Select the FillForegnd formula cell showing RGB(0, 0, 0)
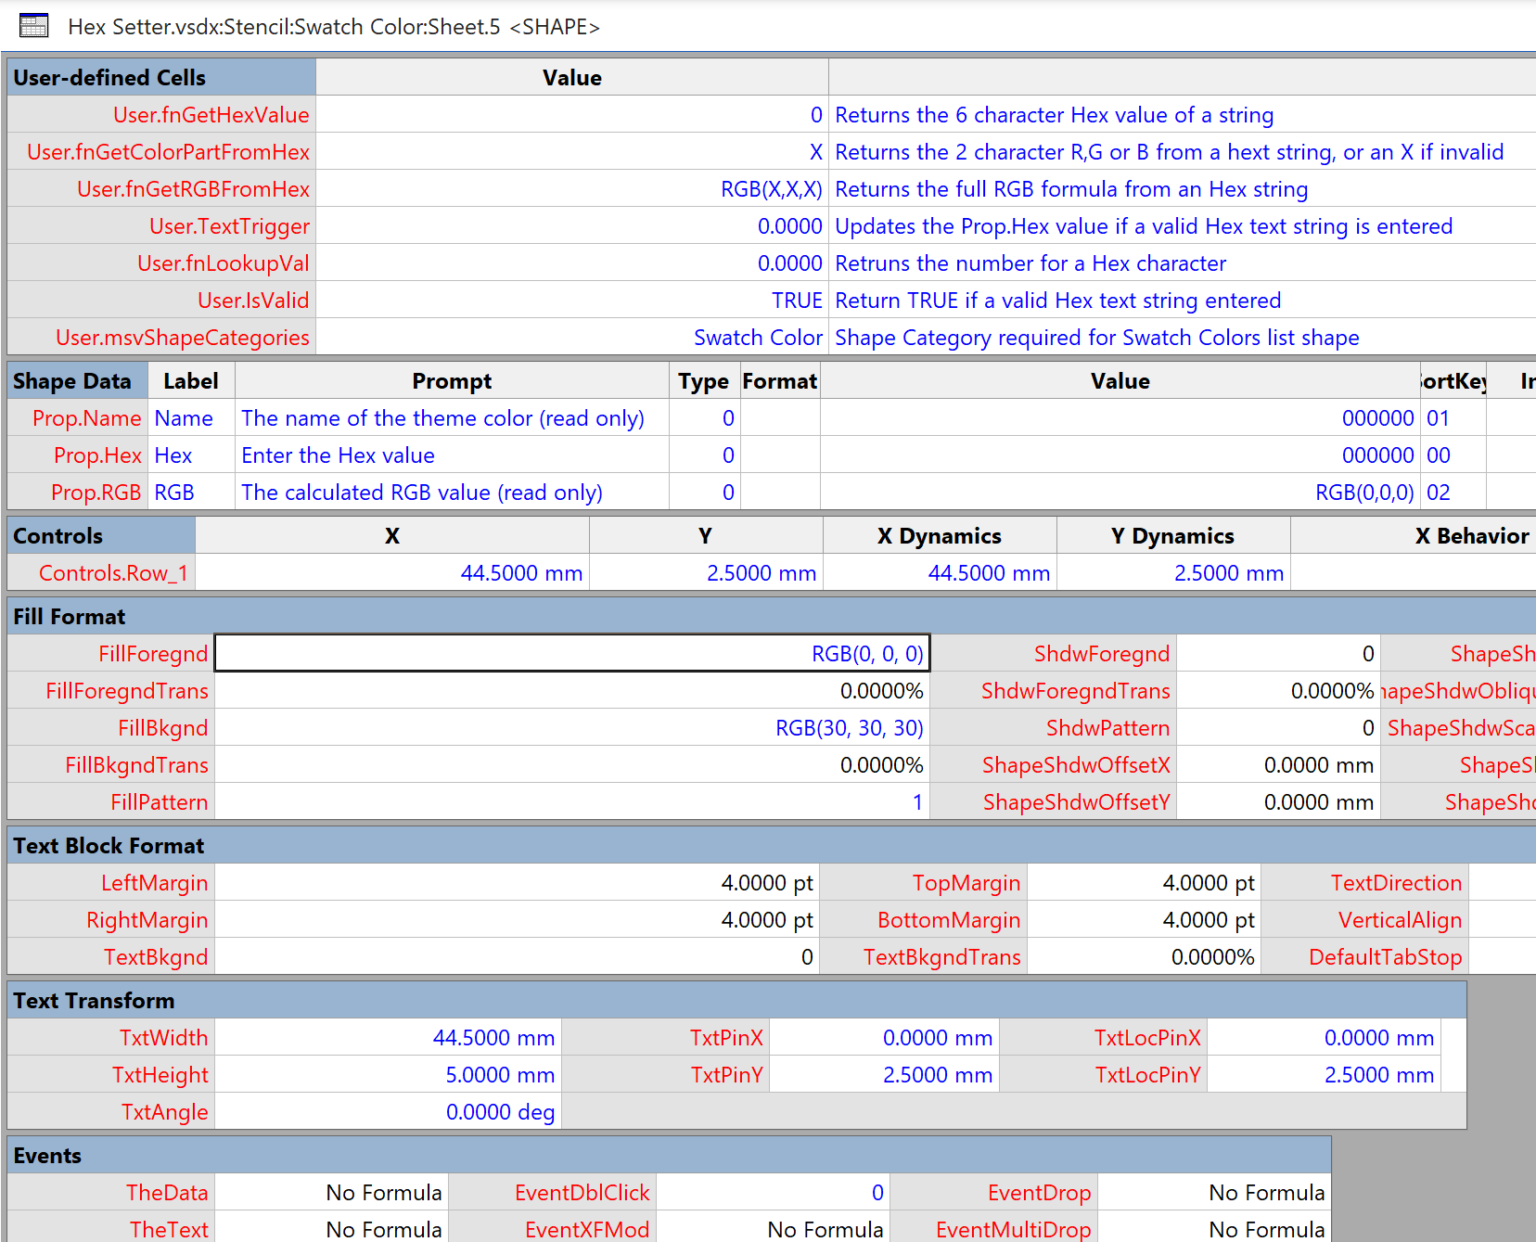1536x1242 pixels. coord(570,653)
